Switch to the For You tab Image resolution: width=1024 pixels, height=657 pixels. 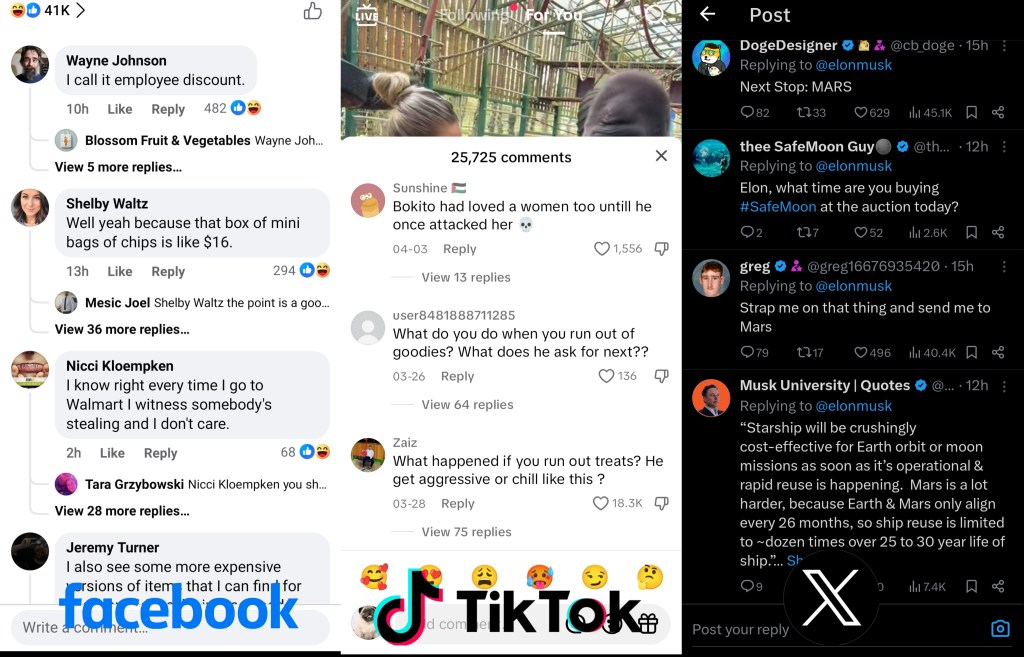tap(554, 15)
